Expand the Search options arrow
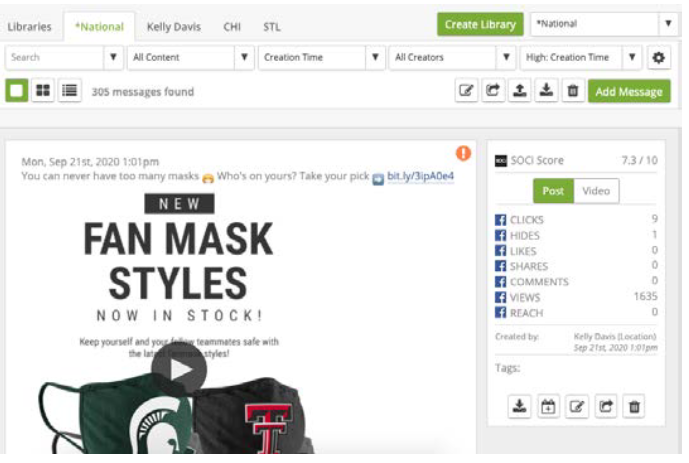Image resolution: width=689 pixels, height=463 pixels. coord(113,58)
